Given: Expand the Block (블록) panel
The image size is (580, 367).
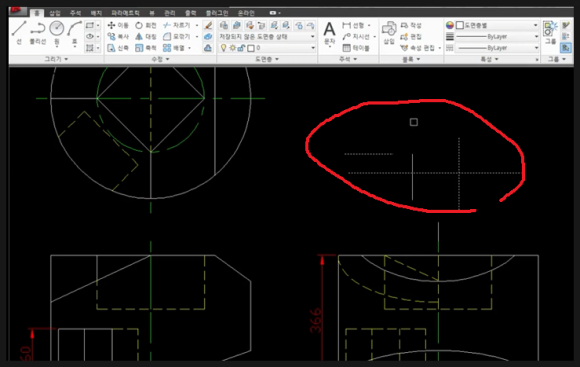Looking at the screenshot, I should 411,59.
